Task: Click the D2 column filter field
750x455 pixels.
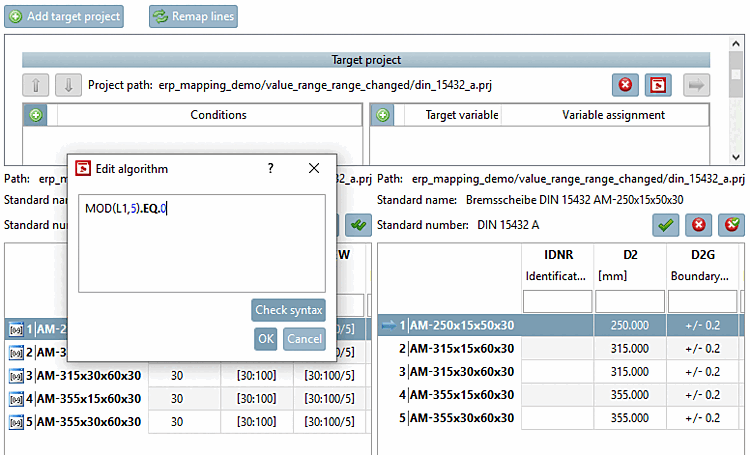Action: click(628, 300)
